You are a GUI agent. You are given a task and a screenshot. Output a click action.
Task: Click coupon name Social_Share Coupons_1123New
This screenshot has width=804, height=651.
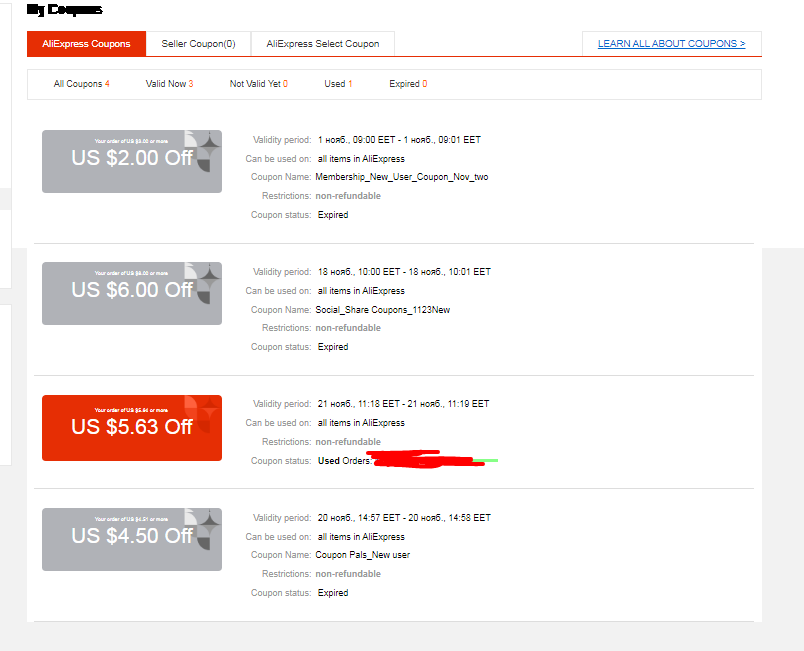coord(383,310)
